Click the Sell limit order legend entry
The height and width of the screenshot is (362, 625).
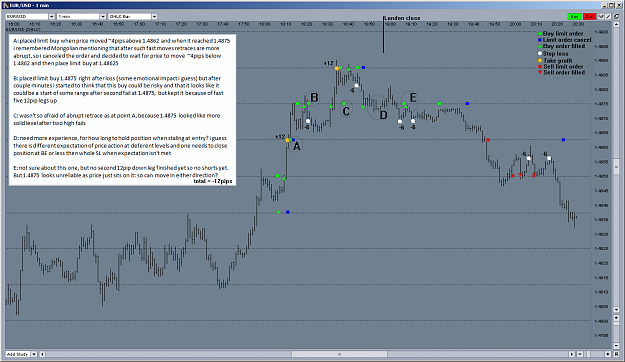coord(561,67)
